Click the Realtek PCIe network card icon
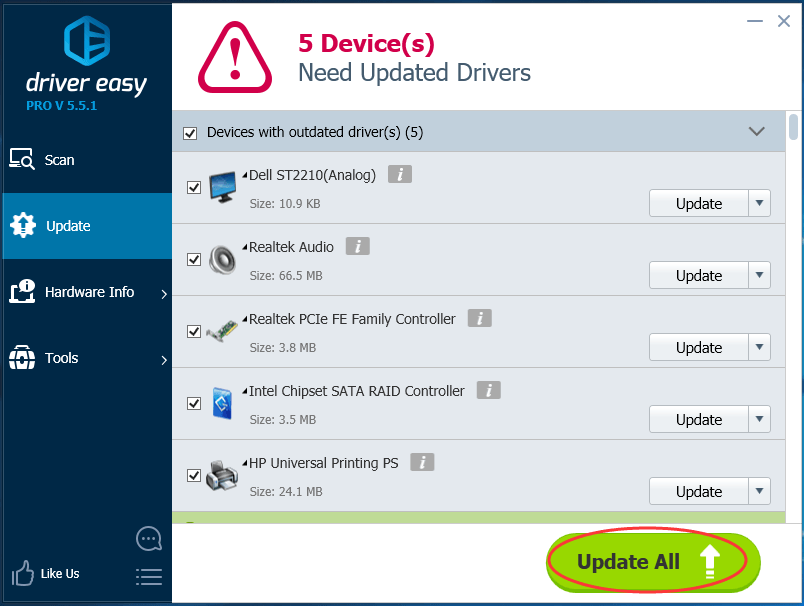The image size is (804, 606). pos(222,331)
